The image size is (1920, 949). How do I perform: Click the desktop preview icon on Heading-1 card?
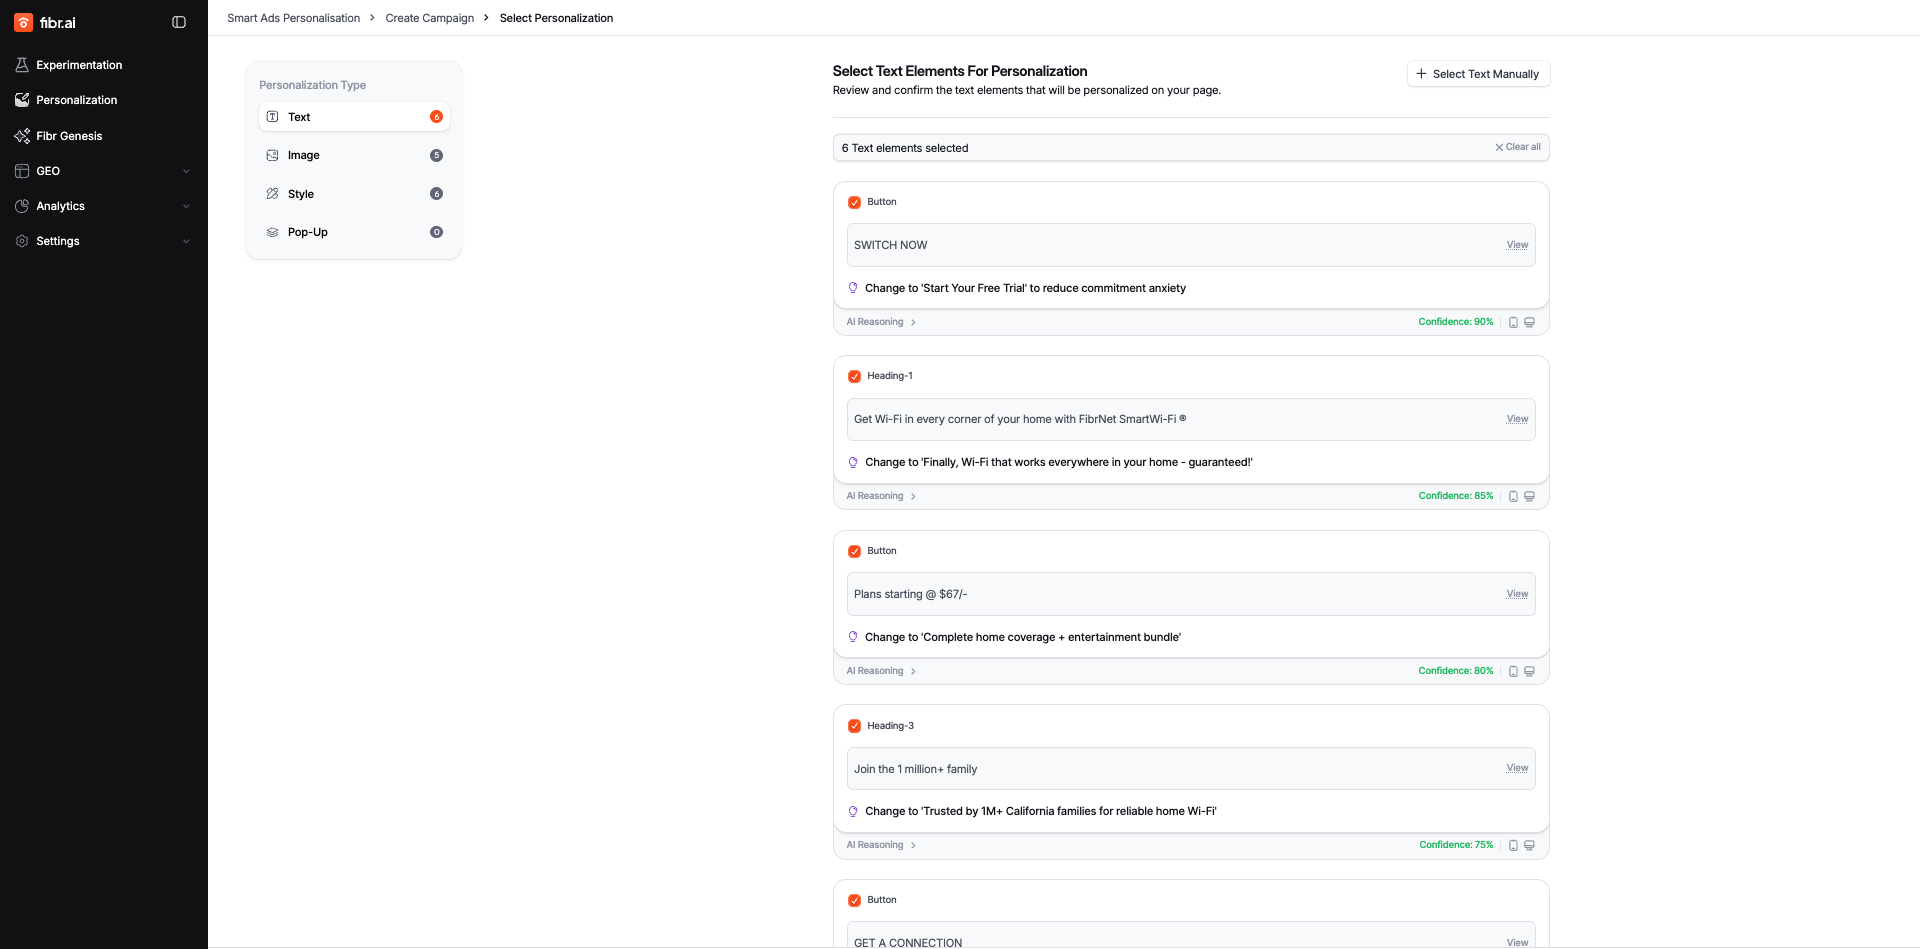coord(1529,497)
